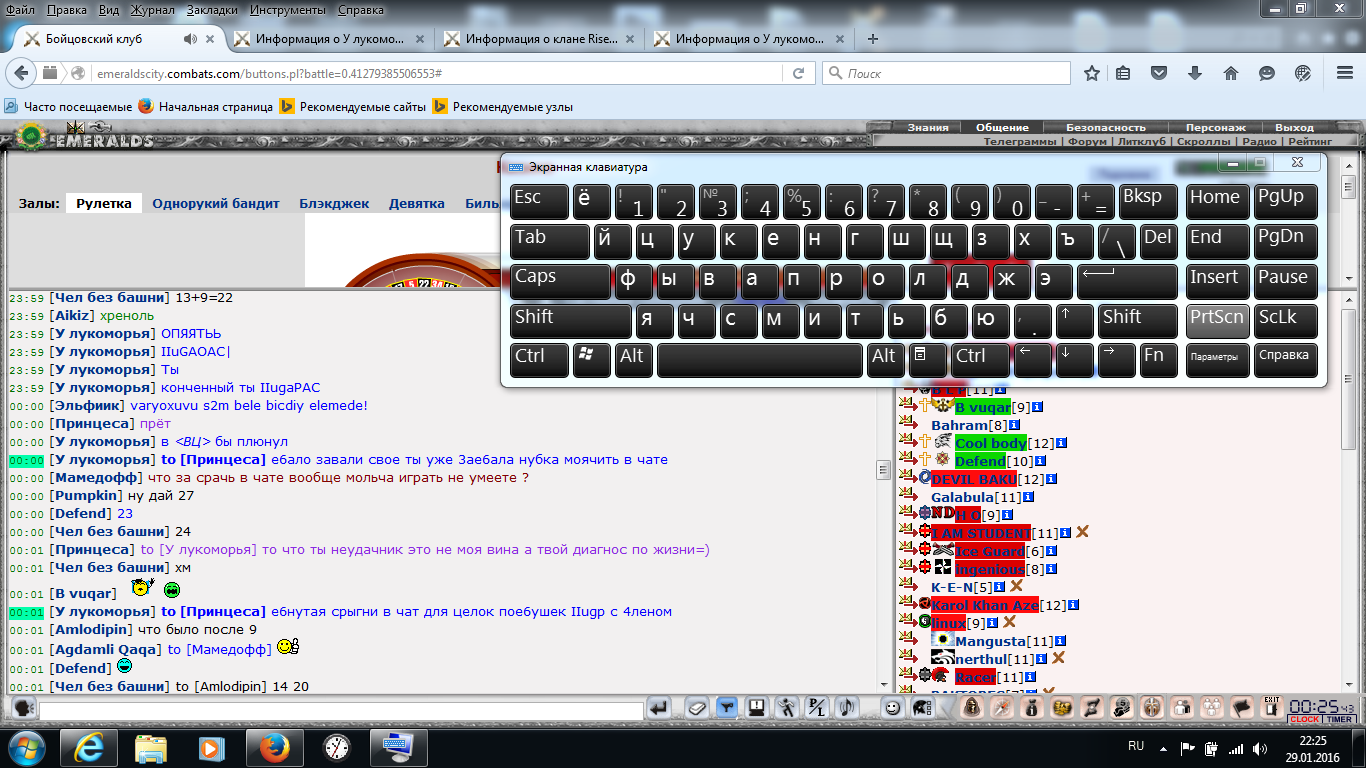The image size is (1366, 768).
Task: Open the Безопасность top menu
Action: (1106, 127)
